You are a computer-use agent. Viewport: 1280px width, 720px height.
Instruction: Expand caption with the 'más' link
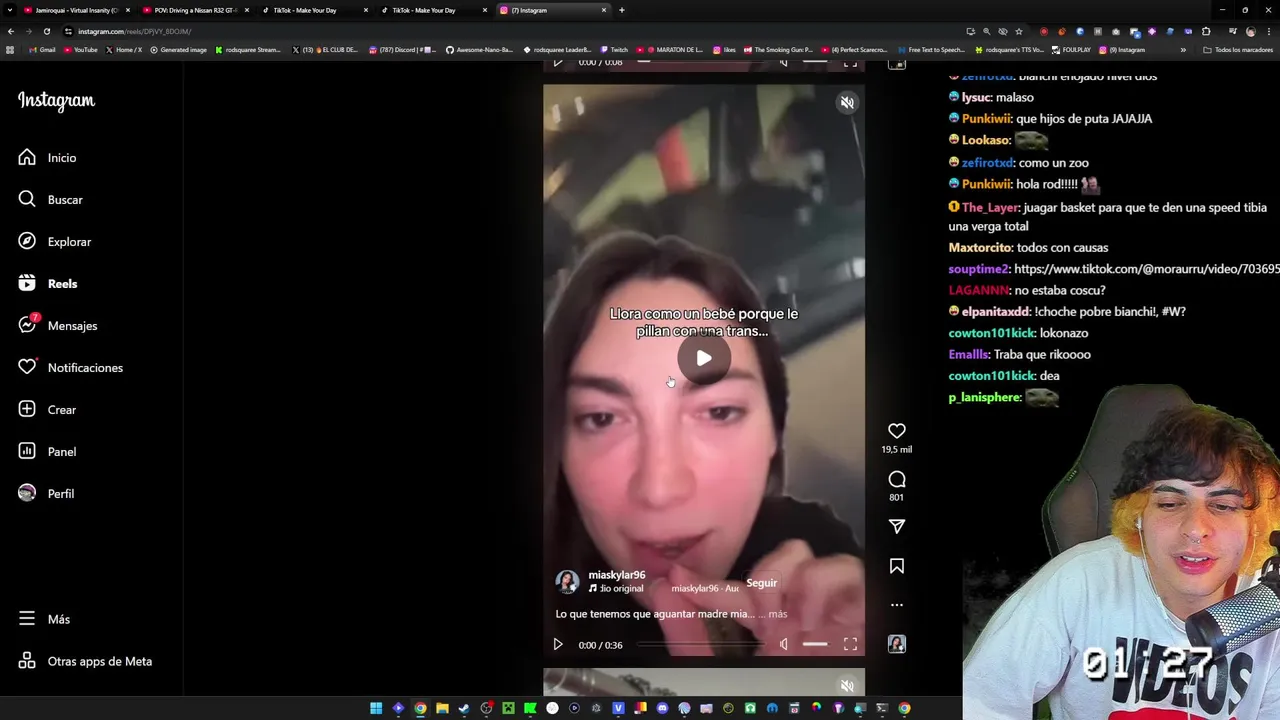(778, 614)
